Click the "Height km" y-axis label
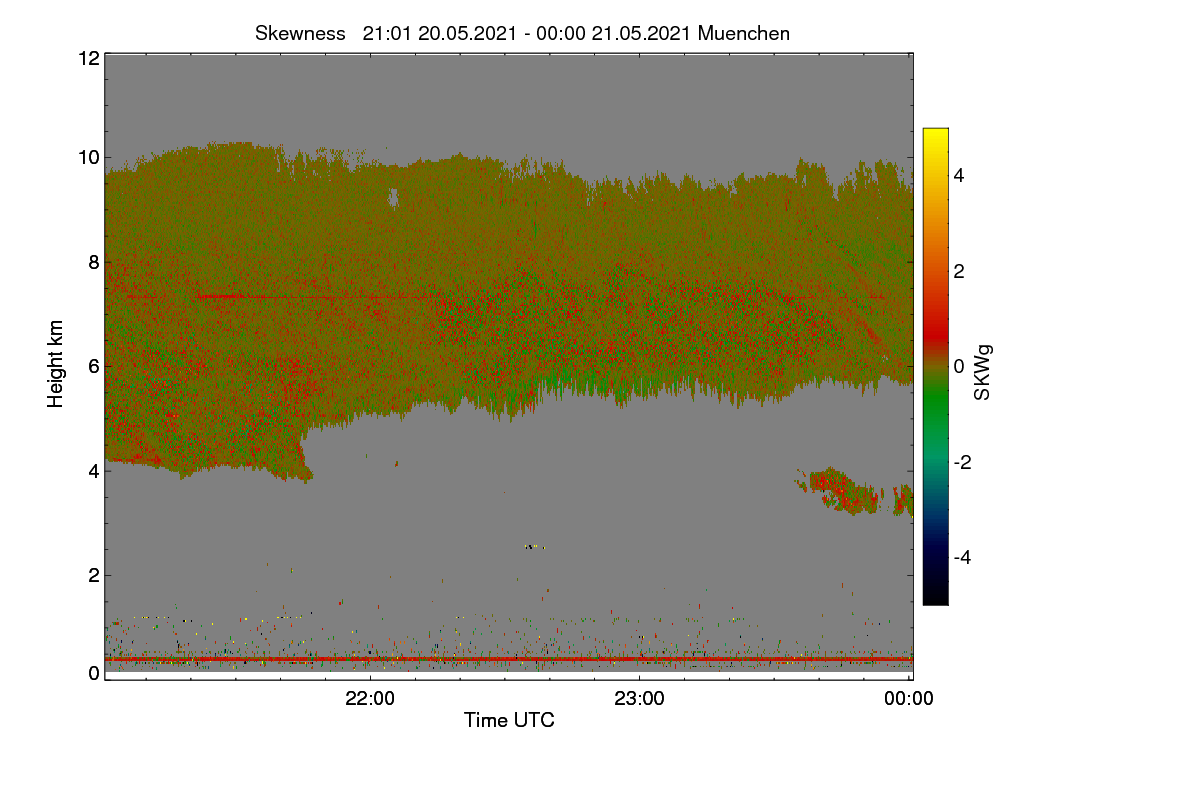Screen dimensions: 1200x800 (56, 364)
